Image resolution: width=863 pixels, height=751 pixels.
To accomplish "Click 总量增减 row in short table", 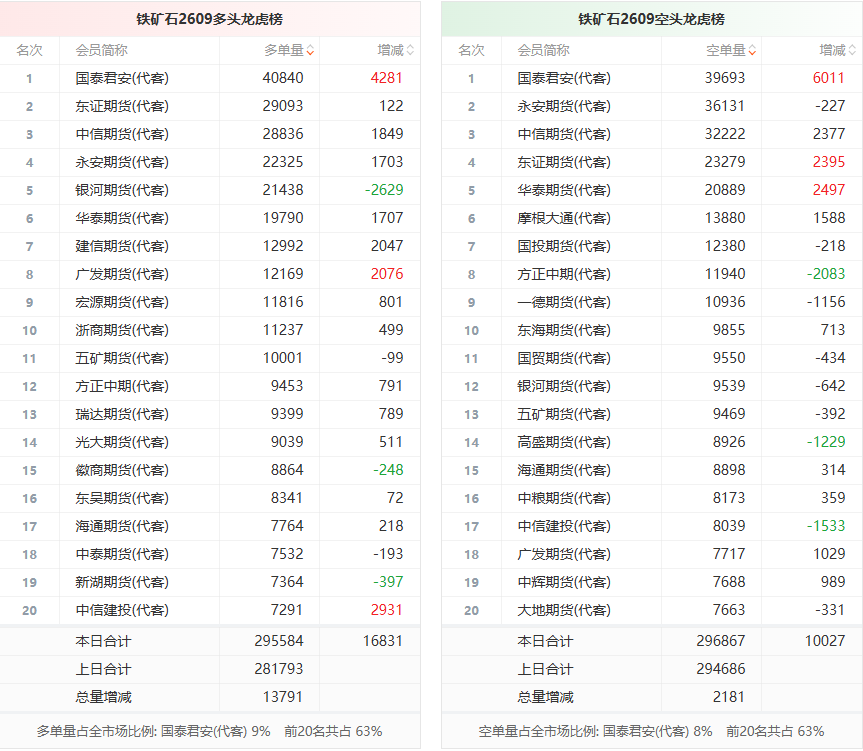I will point(651,698).
